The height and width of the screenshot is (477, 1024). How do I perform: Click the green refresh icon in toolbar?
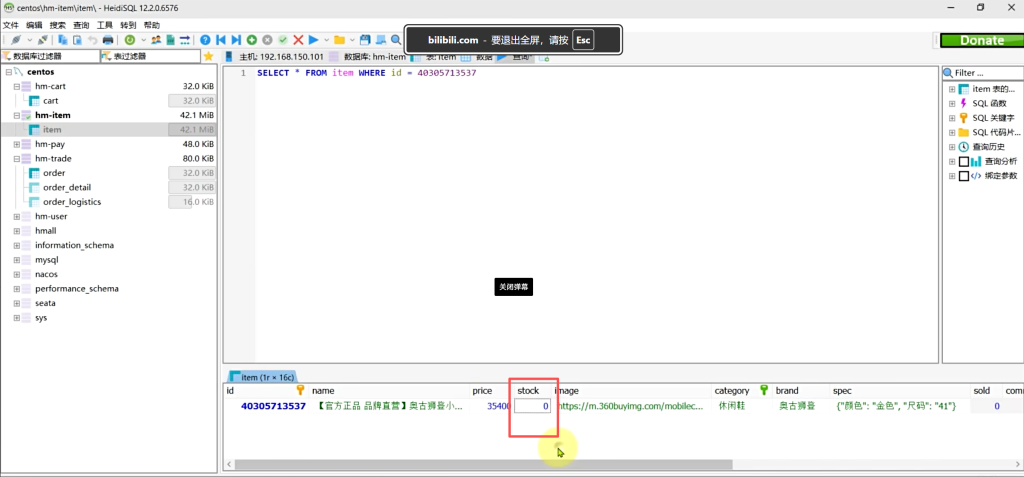[129, 40]
